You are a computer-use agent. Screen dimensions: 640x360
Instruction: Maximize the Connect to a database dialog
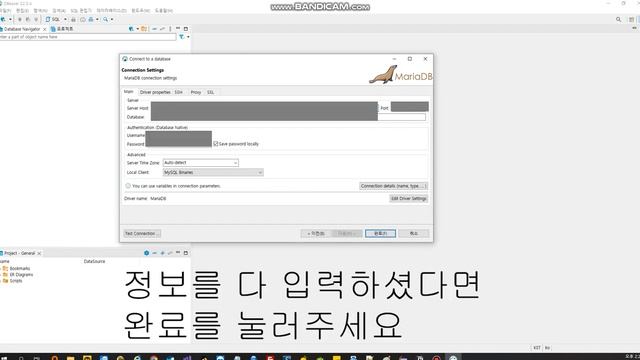click(x=410, y=59)
